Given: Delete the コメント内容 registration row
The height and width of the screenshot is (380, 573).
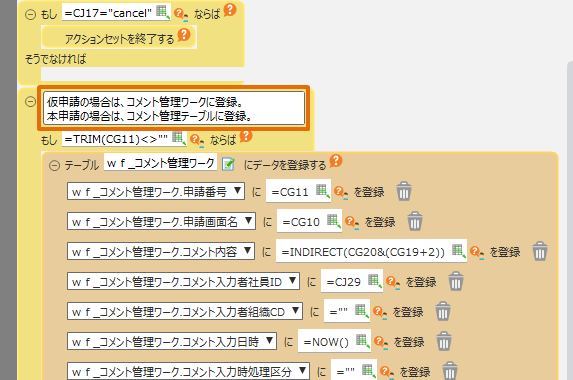Looking at the screenshot, I should coord(540,251).
